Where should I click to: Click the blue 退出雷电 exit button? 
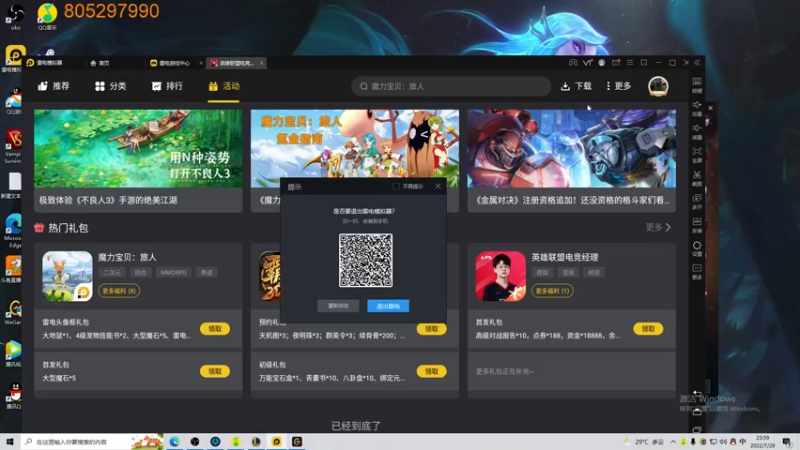[388, 306]
